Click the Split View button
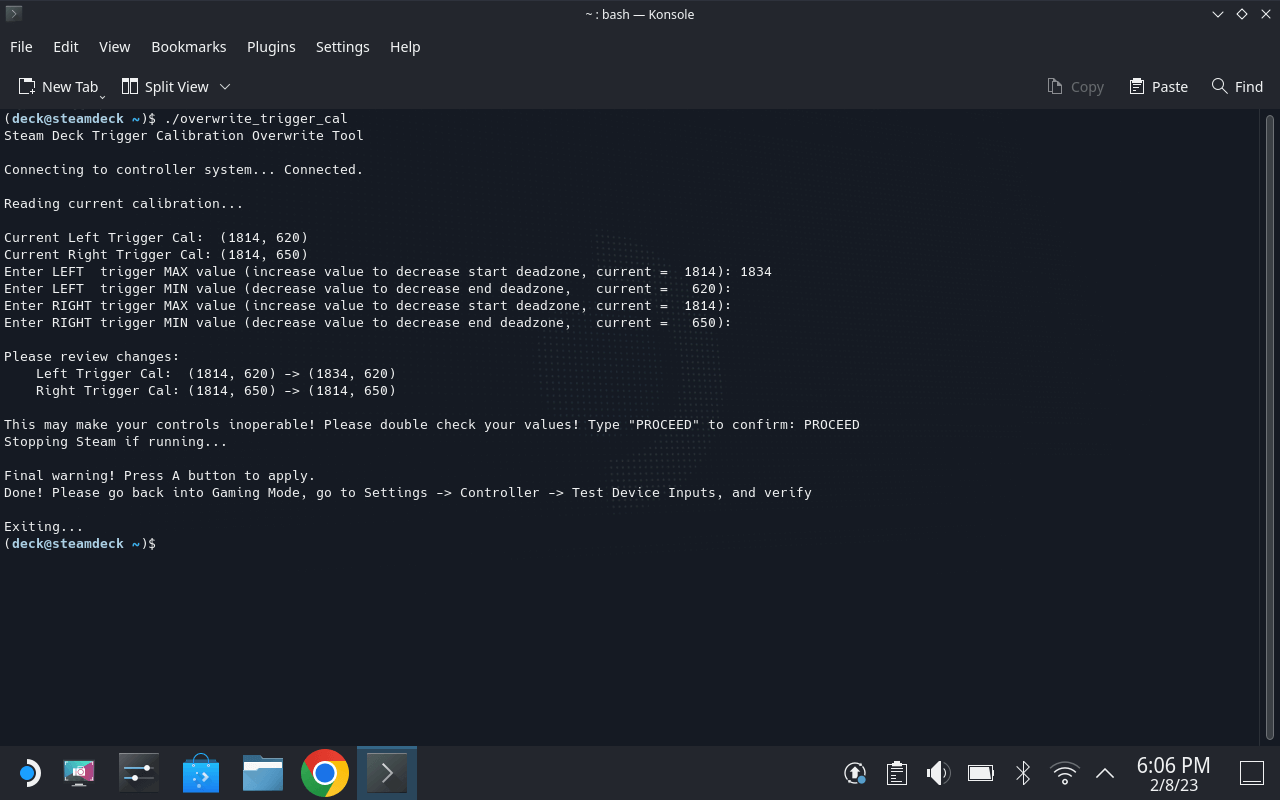 [165, 87]
